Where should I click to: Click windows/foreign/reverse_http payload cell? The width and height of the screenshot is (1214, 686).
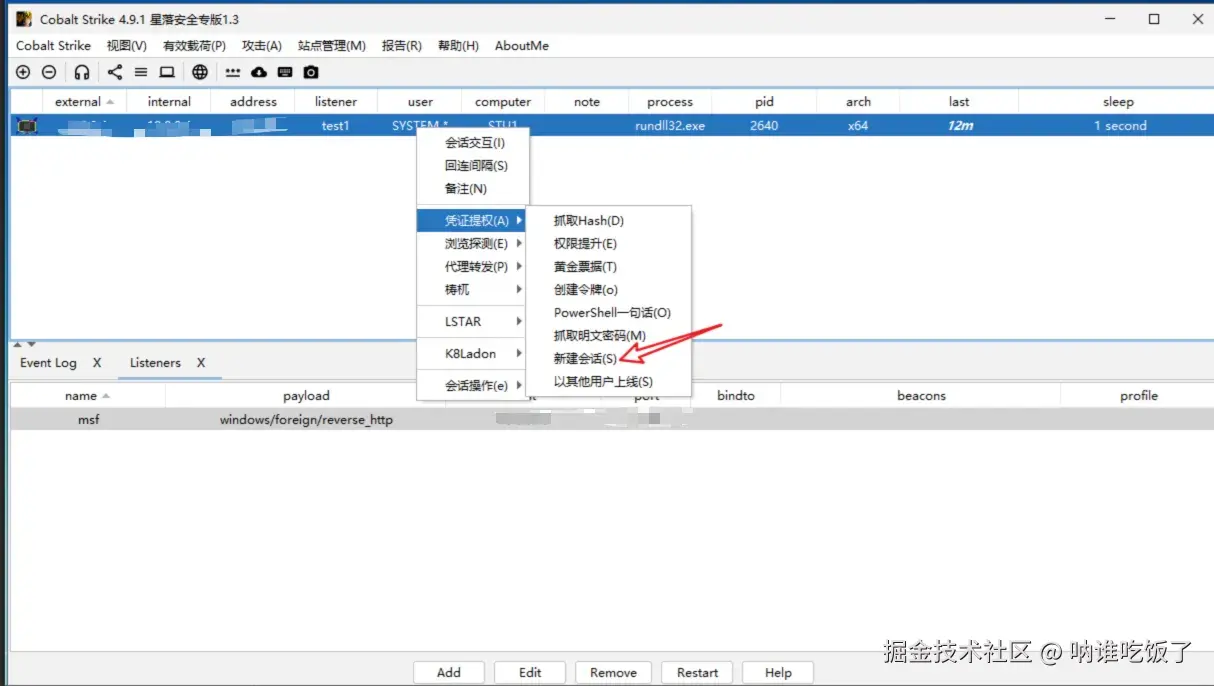click(306, 420)
